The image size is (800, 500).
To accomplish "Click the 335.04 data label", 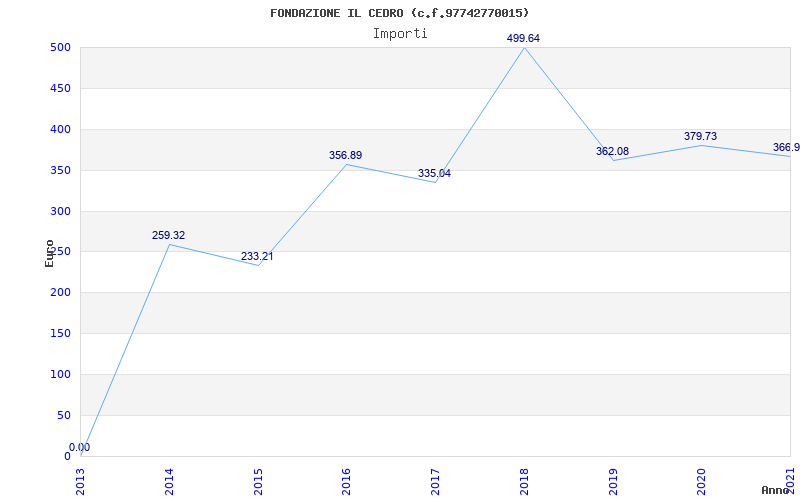I will click(434, 173).
